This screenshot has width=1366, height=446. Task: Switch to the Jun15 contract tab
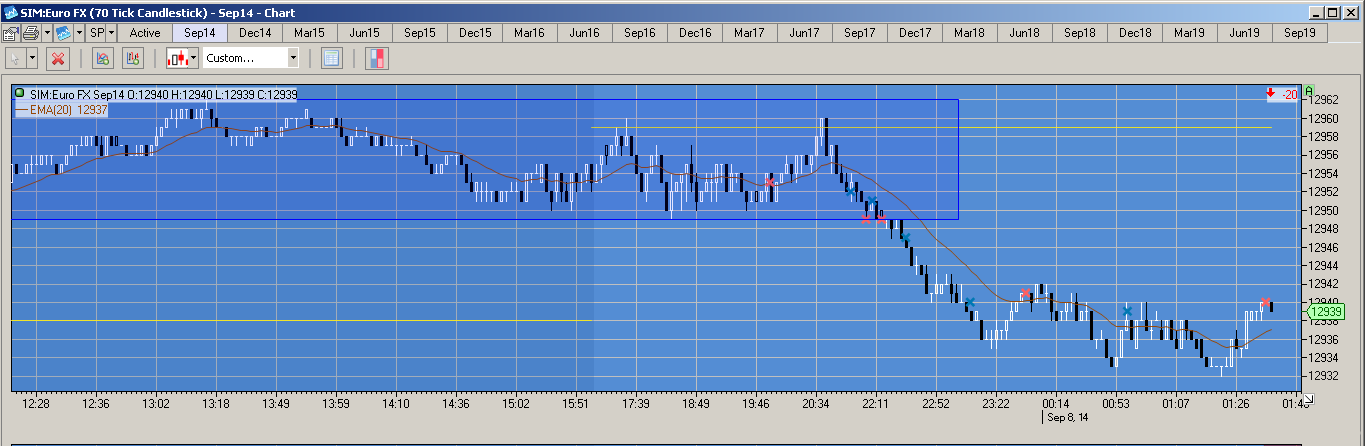point(365,33)
